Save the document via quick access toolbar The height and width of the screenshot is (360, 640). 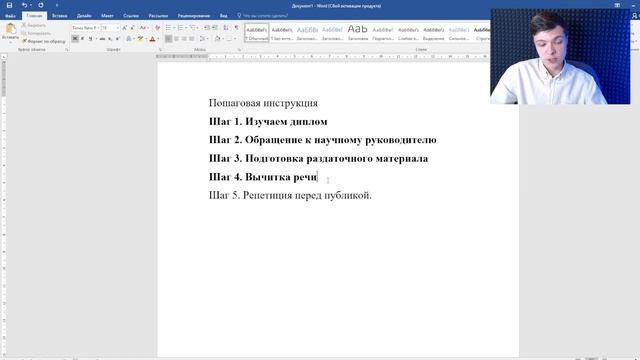9,5
